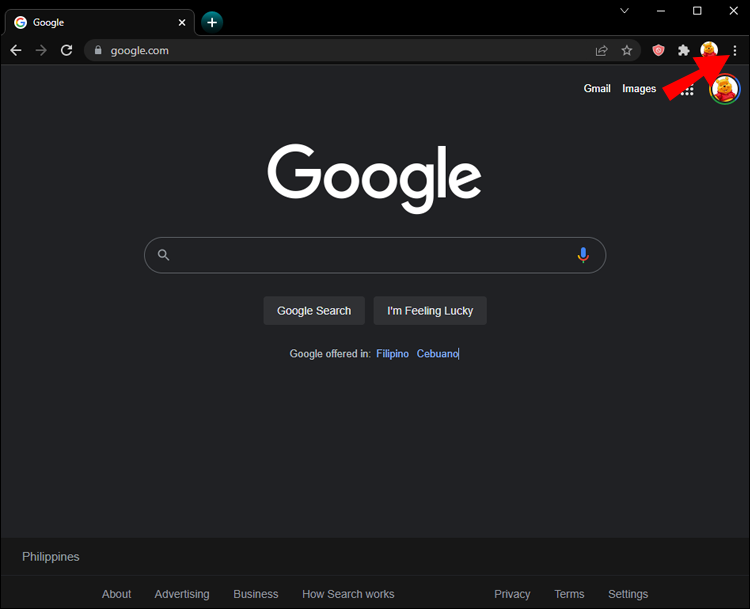
Task: Close the Google tab
Action: click(x=182, y=22)
